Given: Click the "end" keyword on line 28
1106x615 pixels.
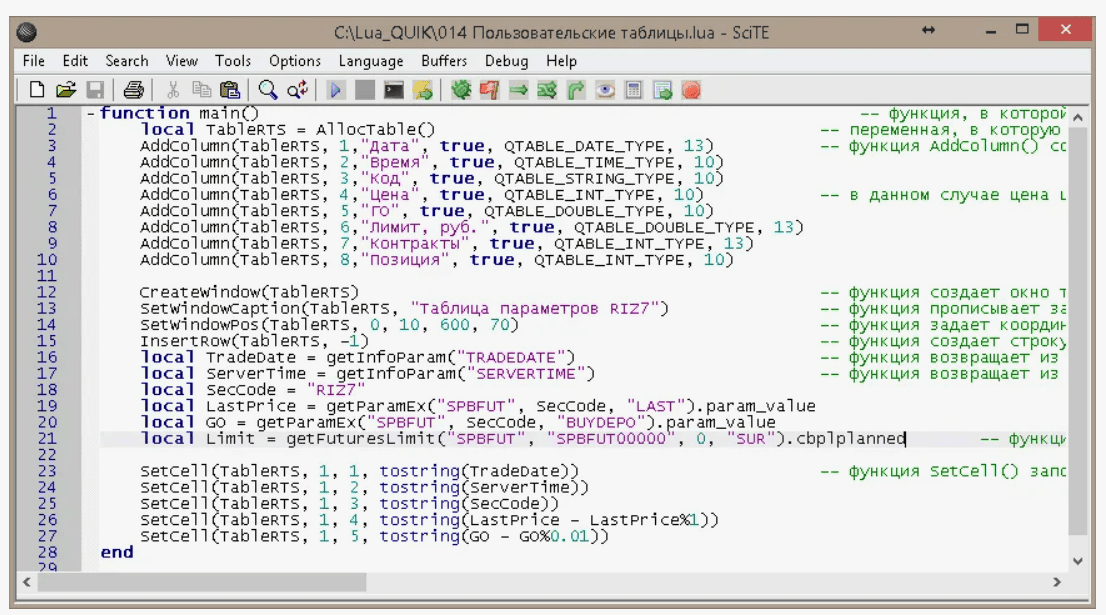Looking at the screenshot, I should (x=116, y=552).
